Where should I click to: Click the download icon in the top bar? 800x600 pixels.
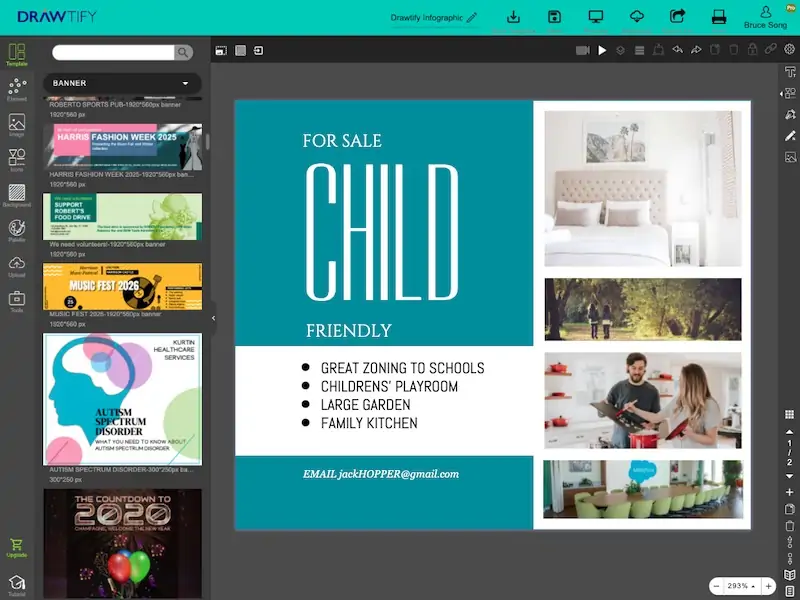point(514,17)
